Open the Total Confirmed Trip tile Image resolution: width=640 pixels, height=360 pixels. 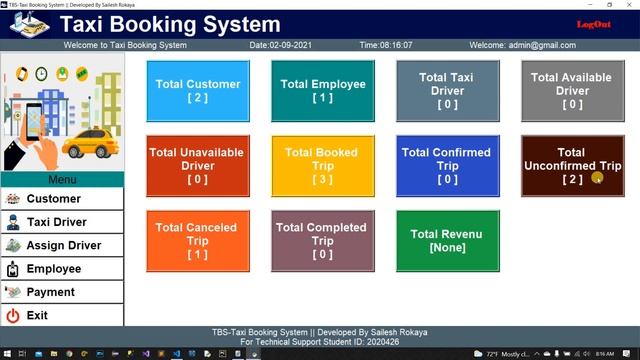[448, 166]
